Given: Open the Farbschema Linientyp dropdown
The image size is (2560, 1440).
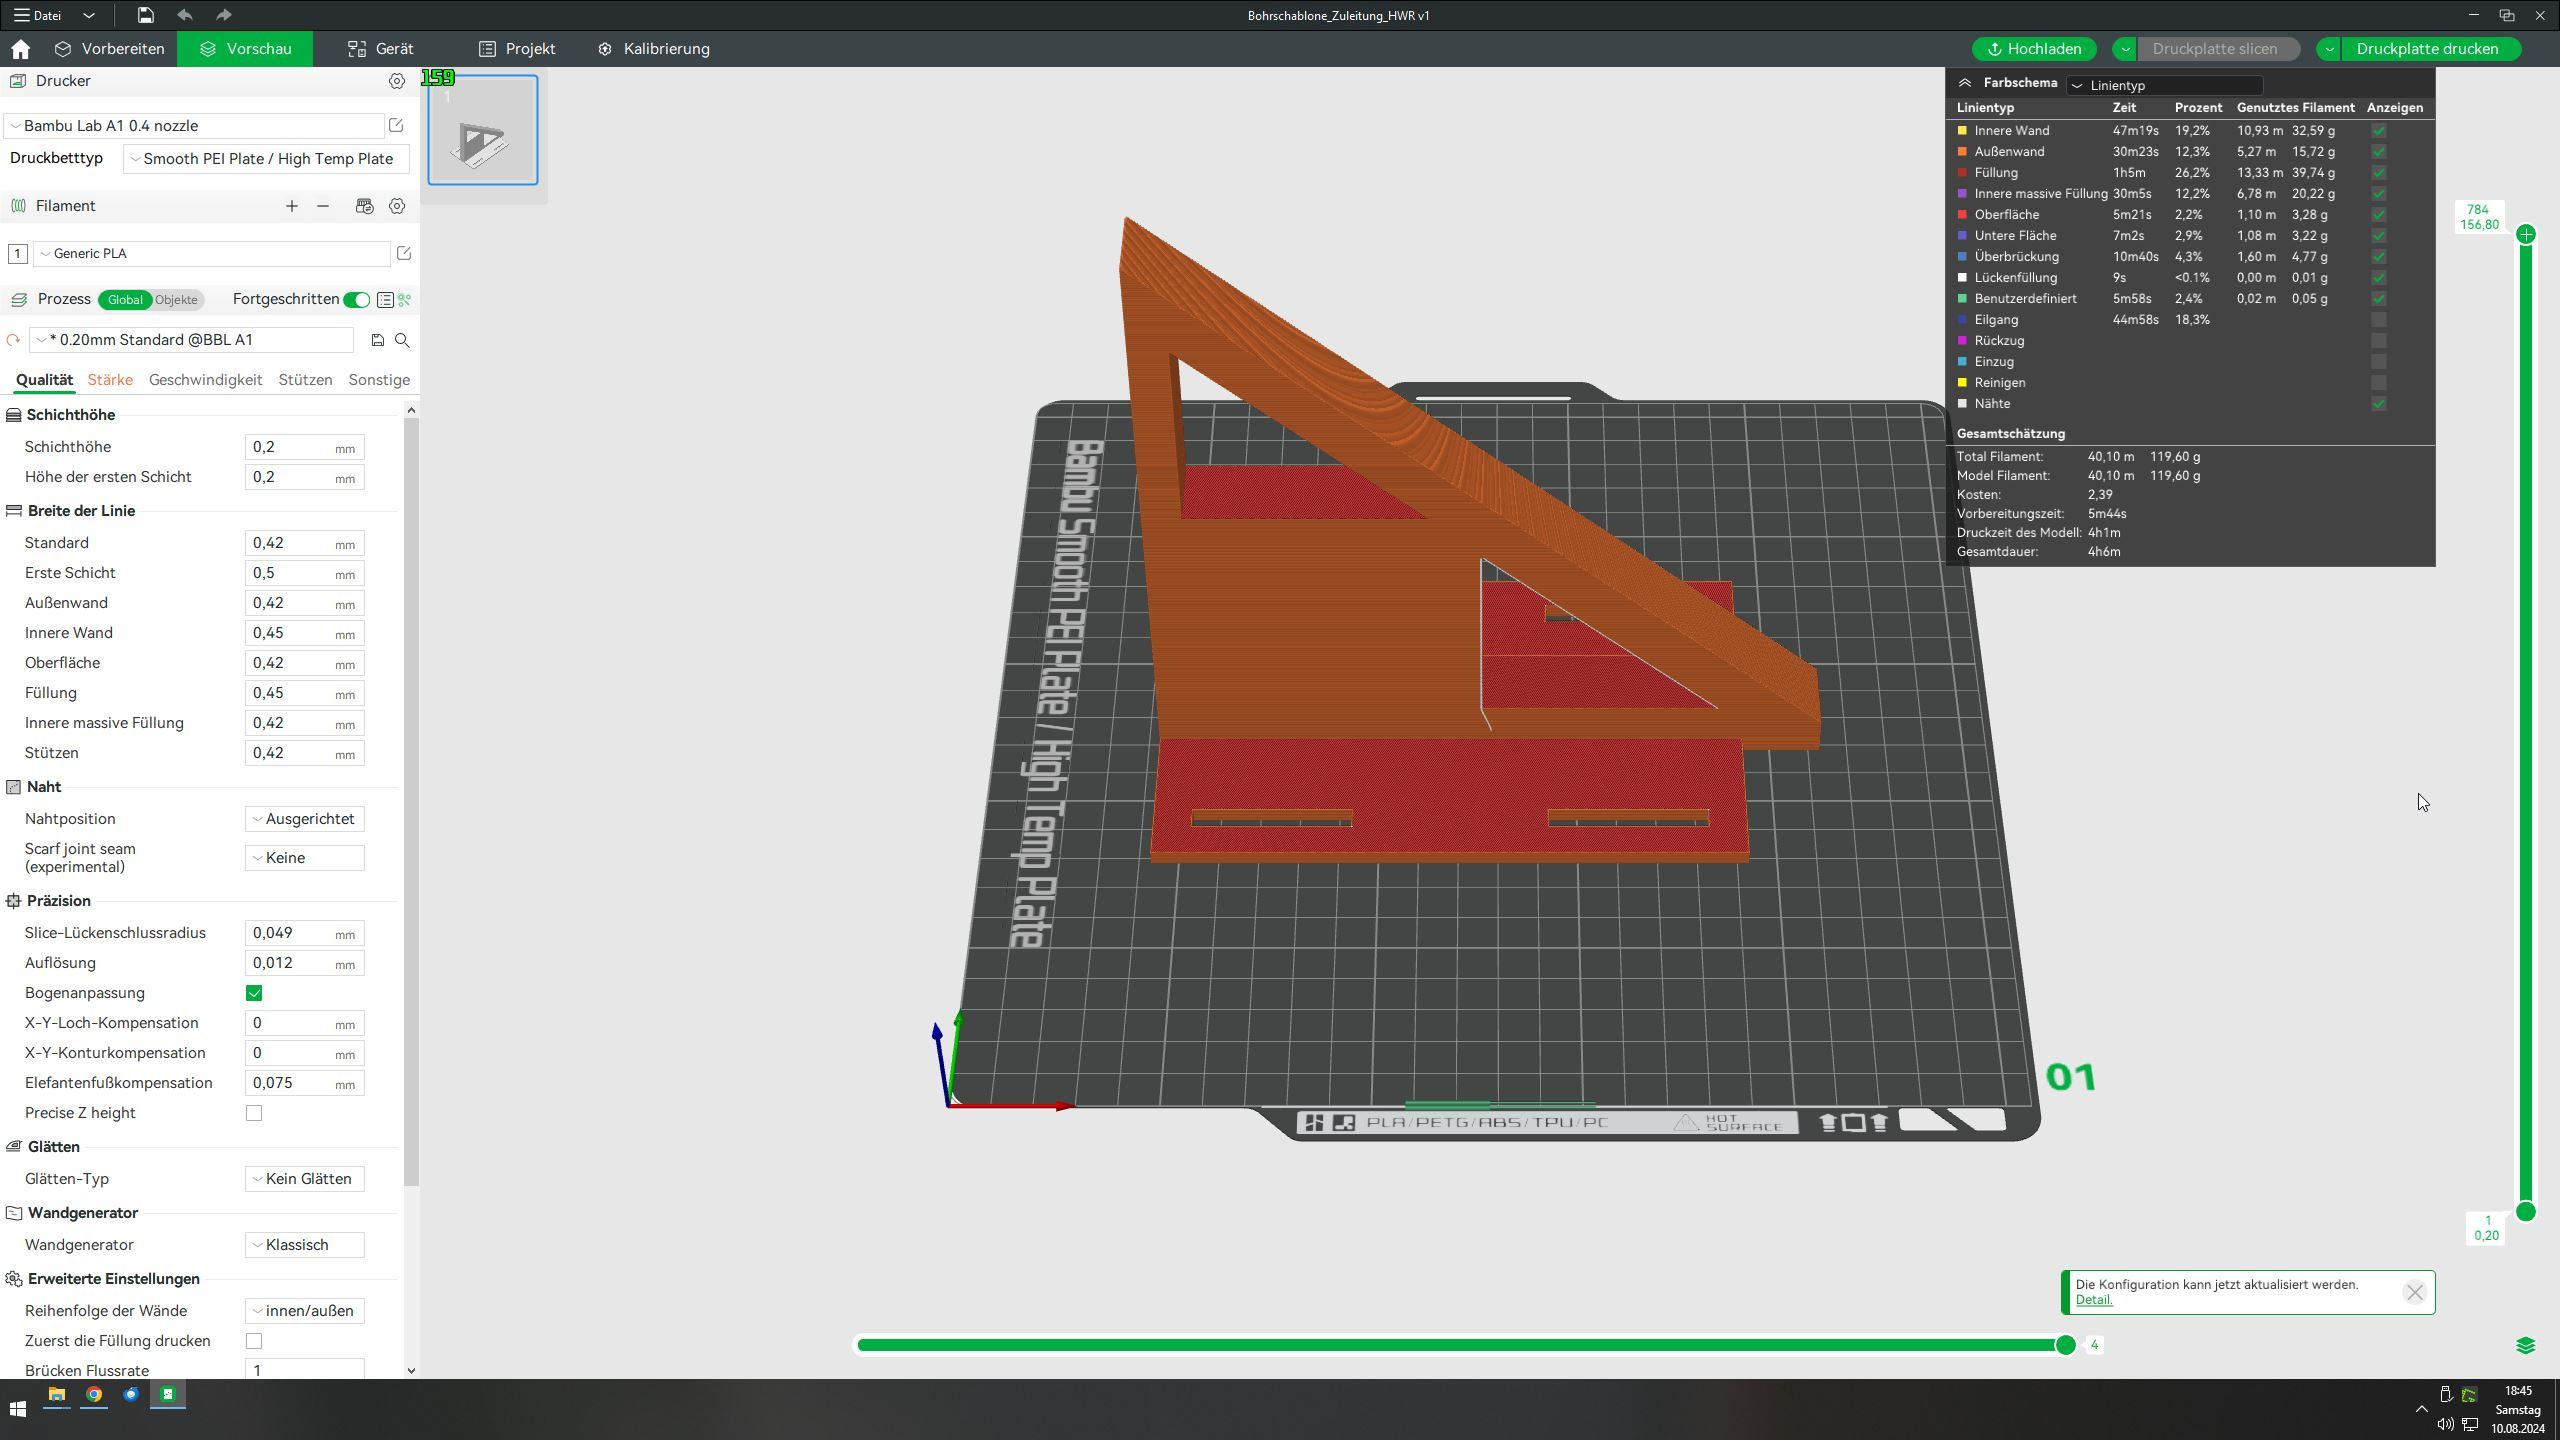Looking at the screenshot, I should coord(2164,85).
